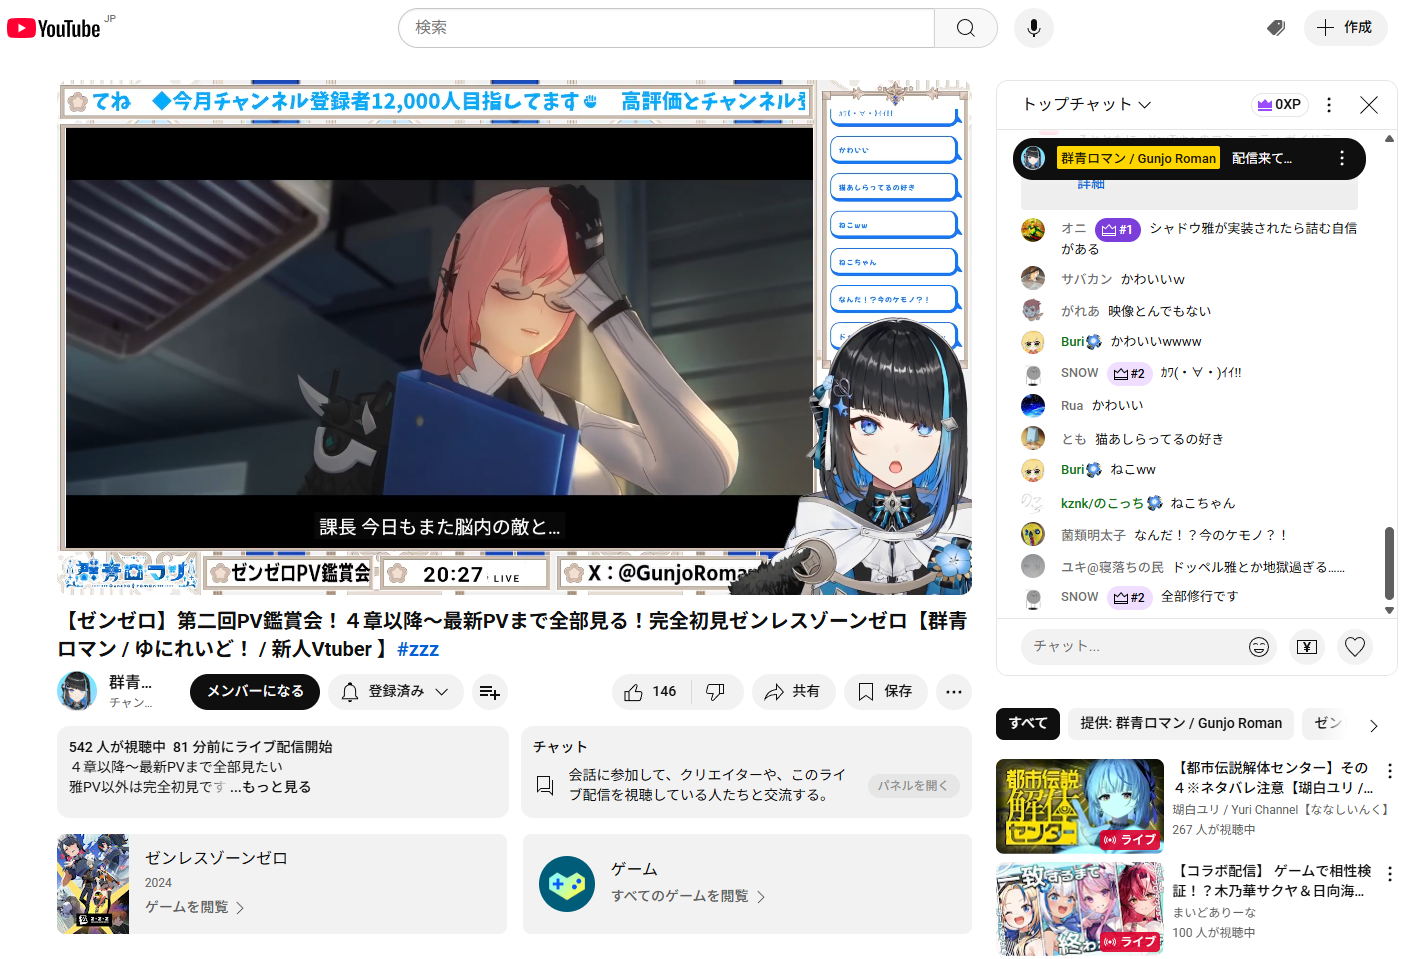Viewport: 1402px width, 959px height.
Task: Click the live video player
Action: pos(514,337)
